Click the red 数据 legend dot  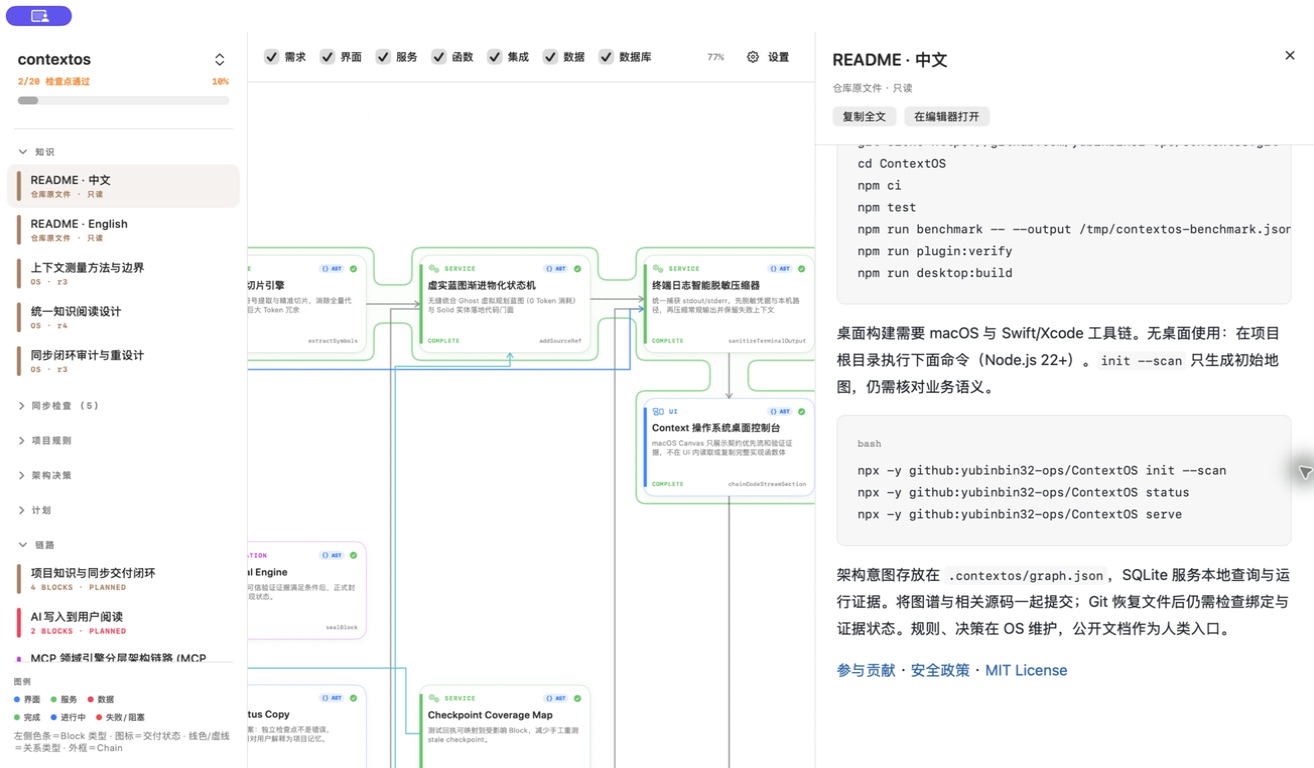tap(91, 700)
